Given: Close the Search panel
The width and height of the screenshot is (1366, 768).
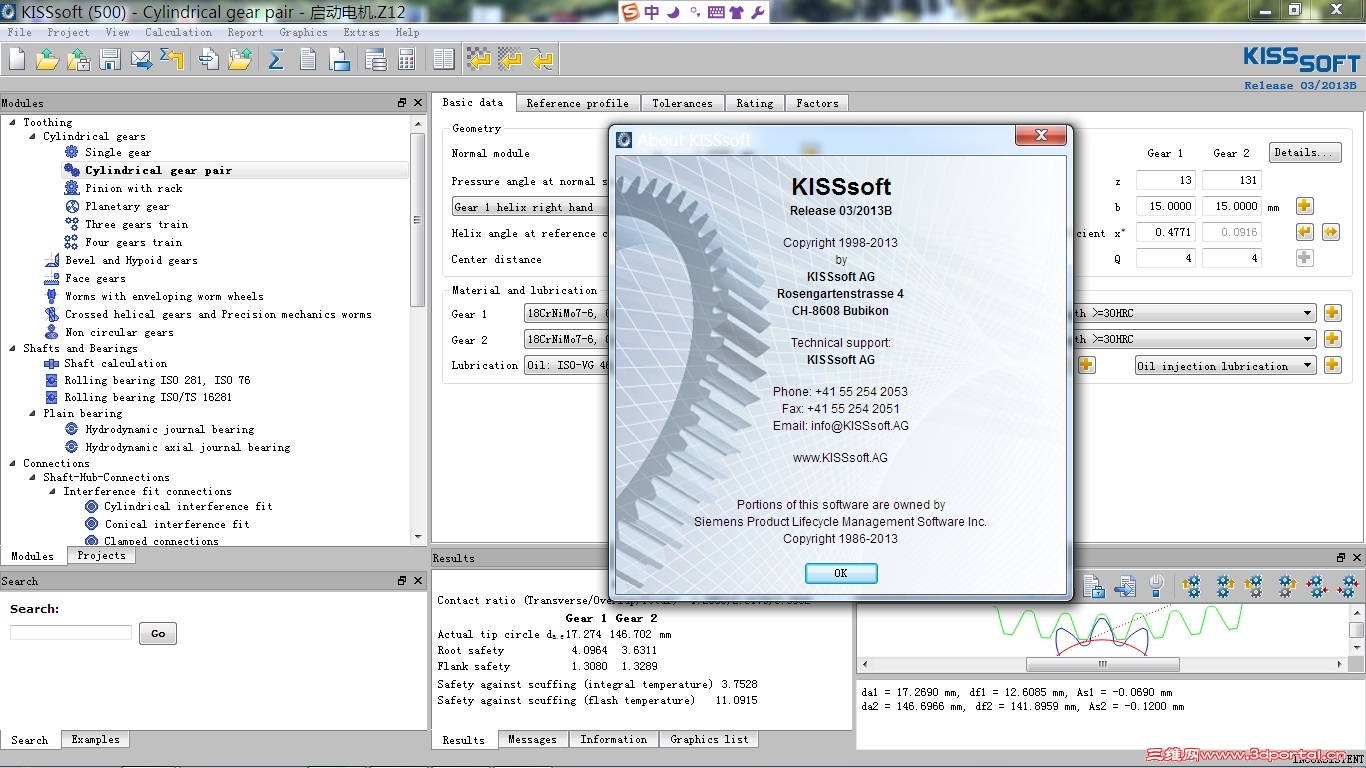Looking at the screenshot, I should (418, 580).
